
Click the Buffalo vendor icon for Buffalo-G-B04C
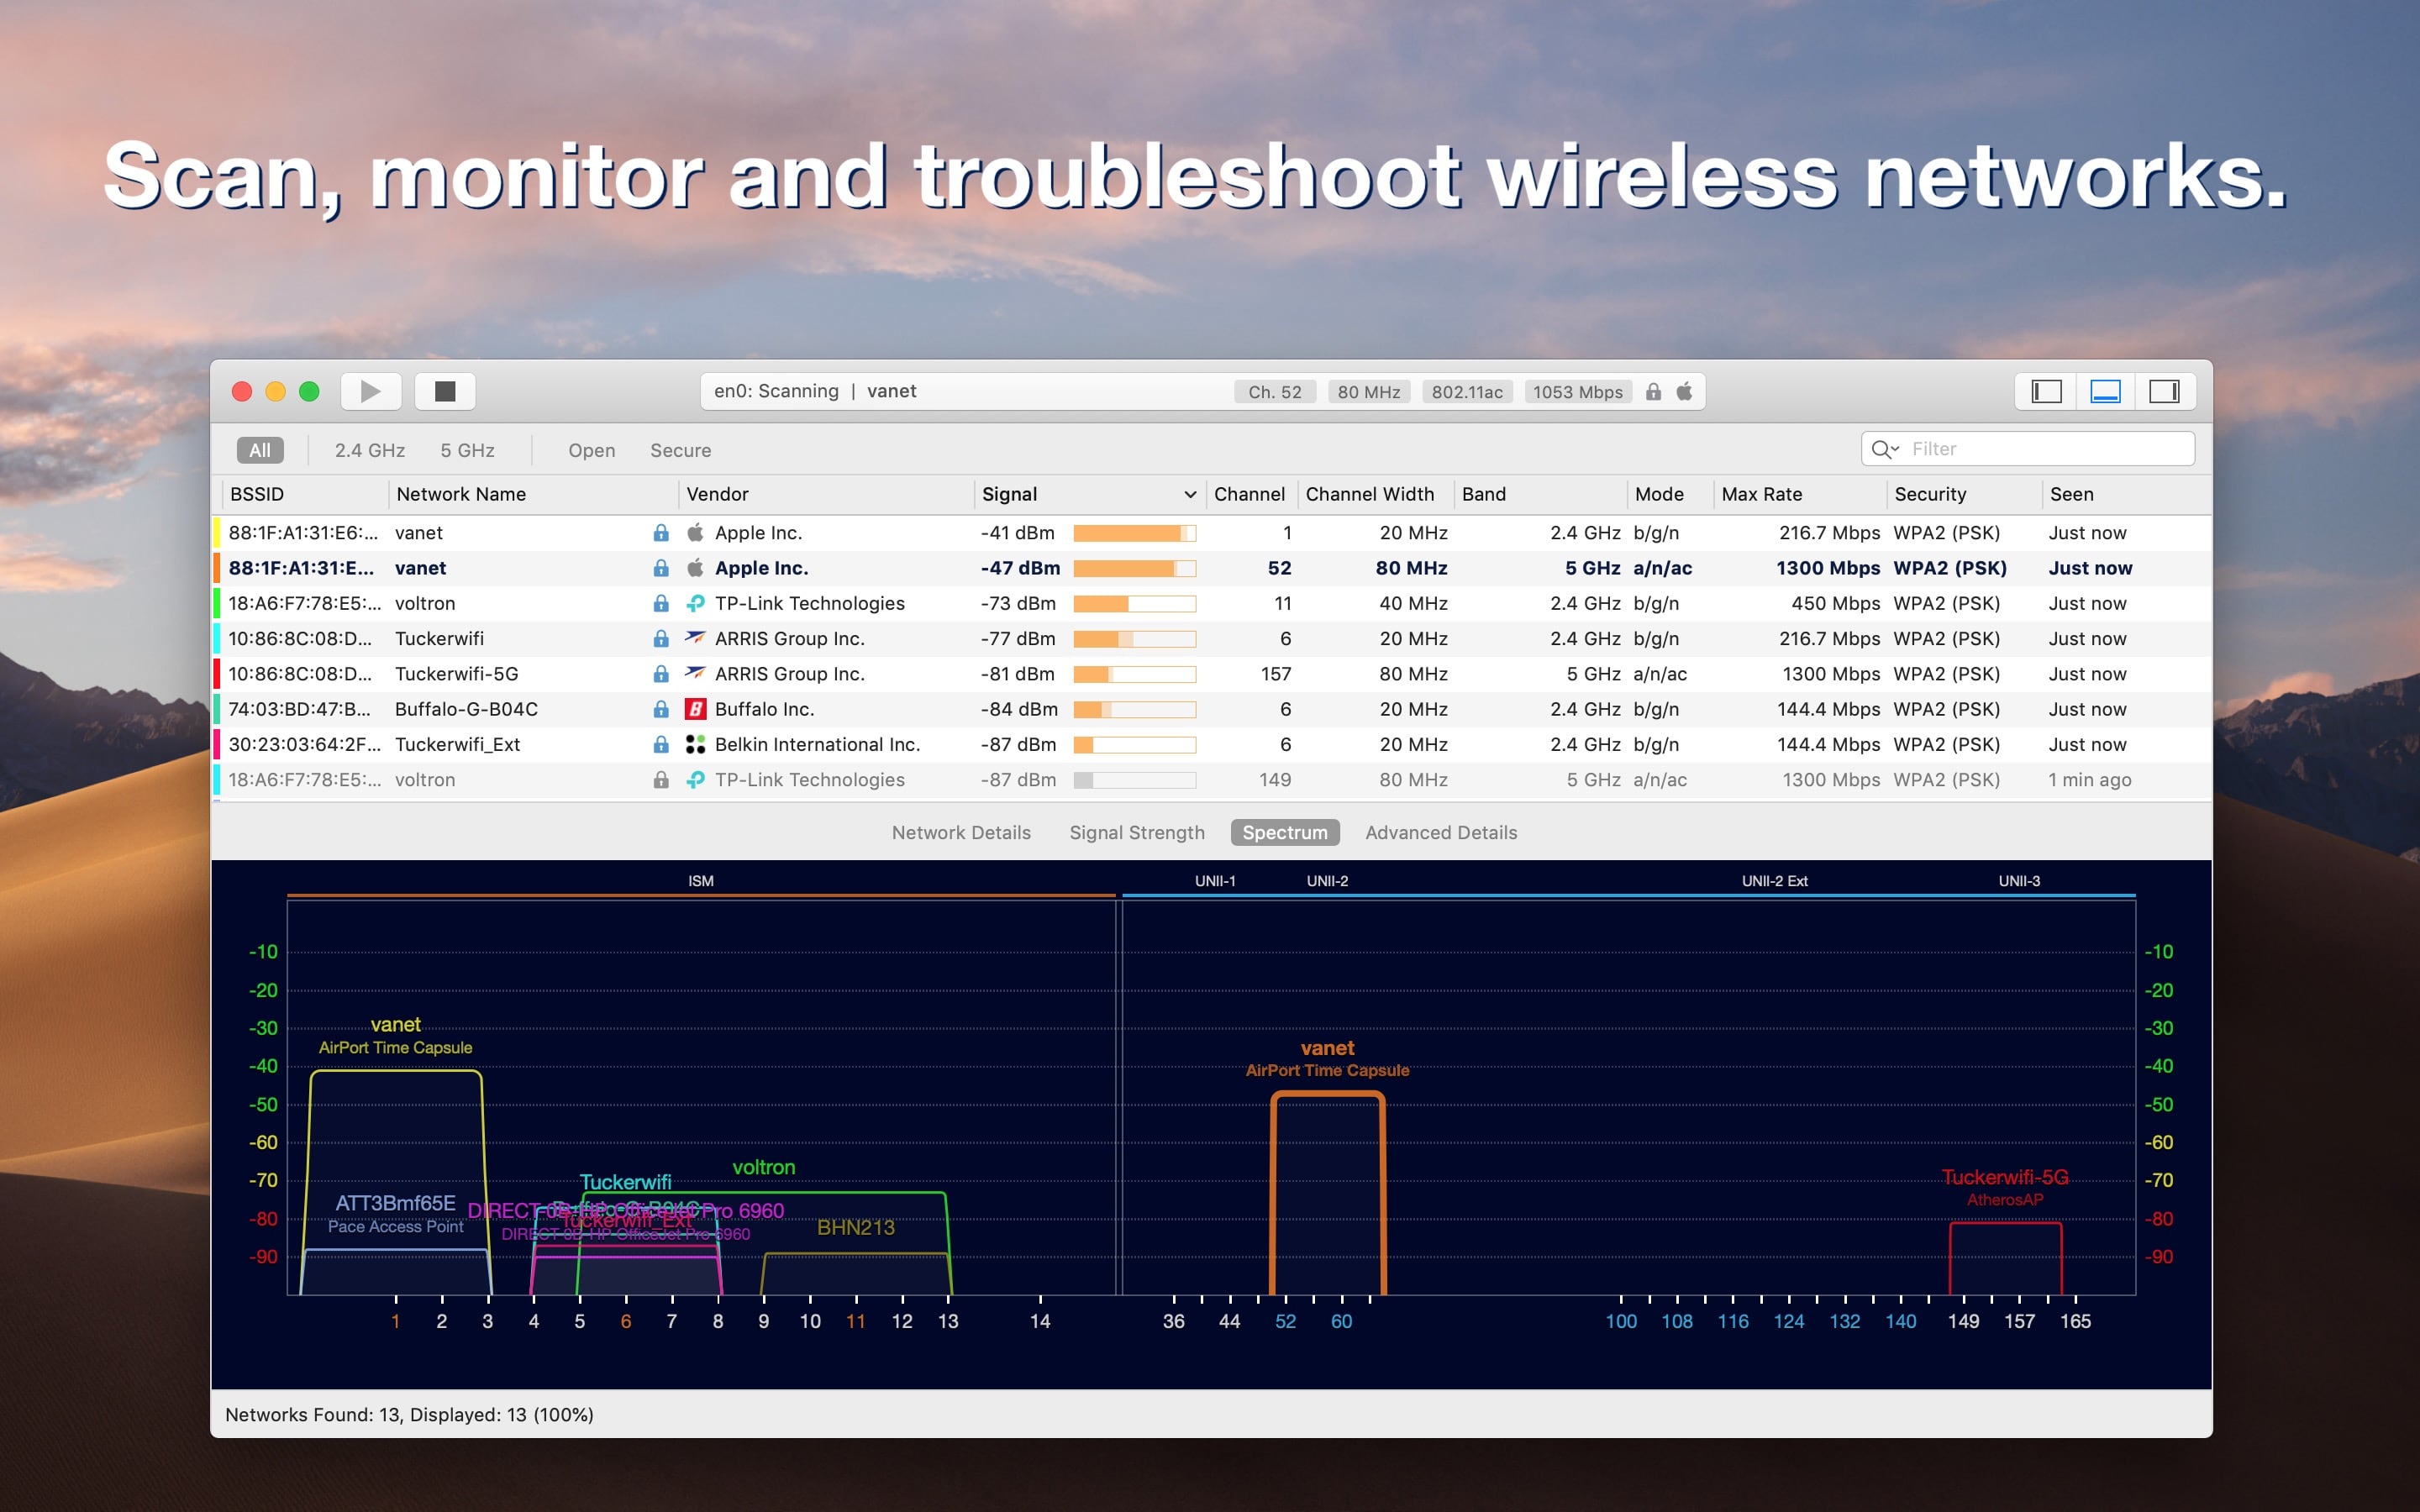click(x=695, y=708)
